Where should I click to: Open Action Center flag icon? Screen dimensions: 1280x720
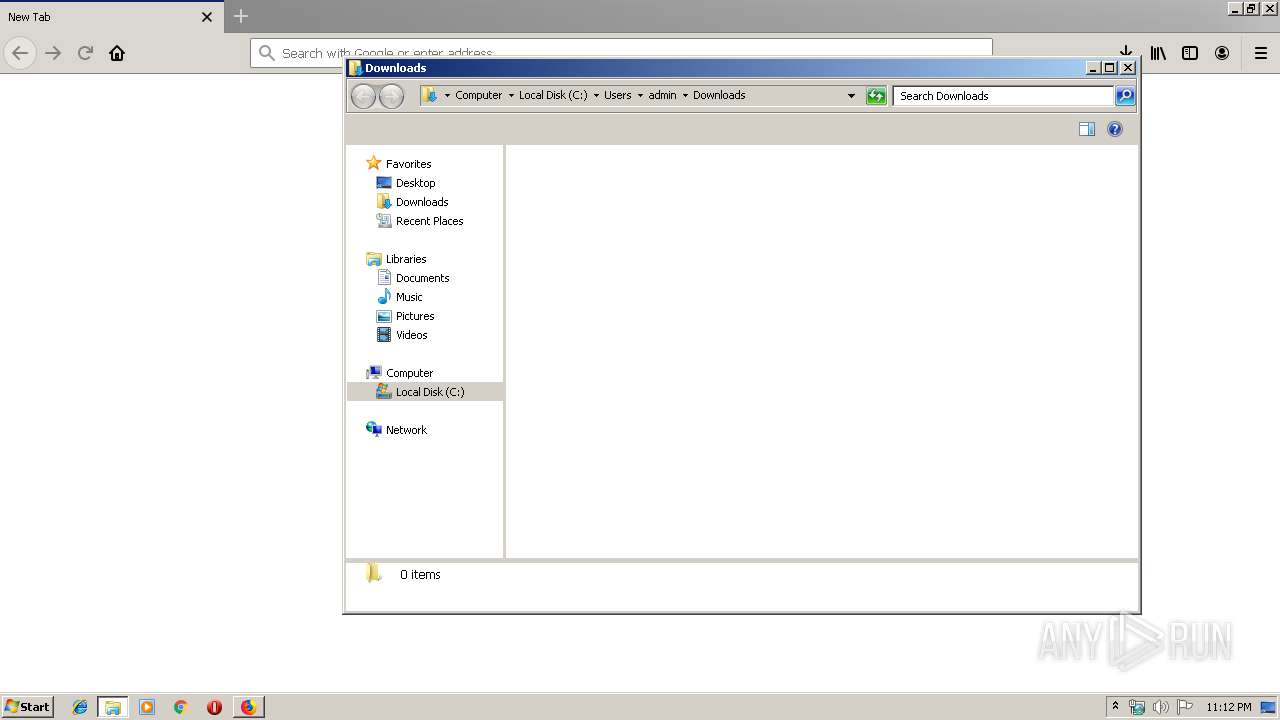click(x=1185, y=707)
